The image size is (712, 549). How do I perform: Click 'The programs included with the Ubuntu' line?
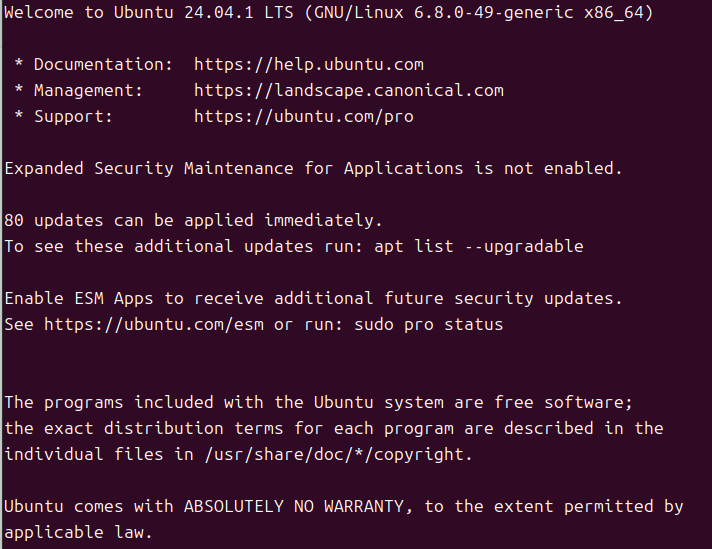click(318, 402)
